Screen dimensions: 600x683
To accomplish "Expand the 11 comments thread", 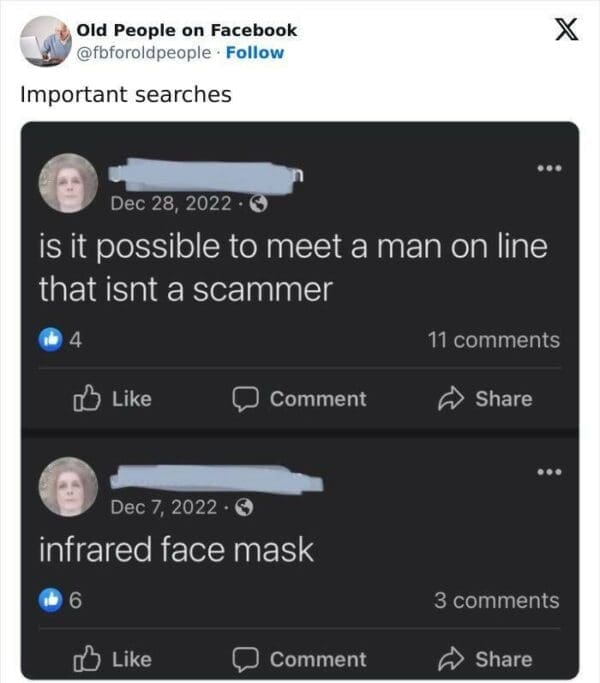I will (x=493, y=340).
